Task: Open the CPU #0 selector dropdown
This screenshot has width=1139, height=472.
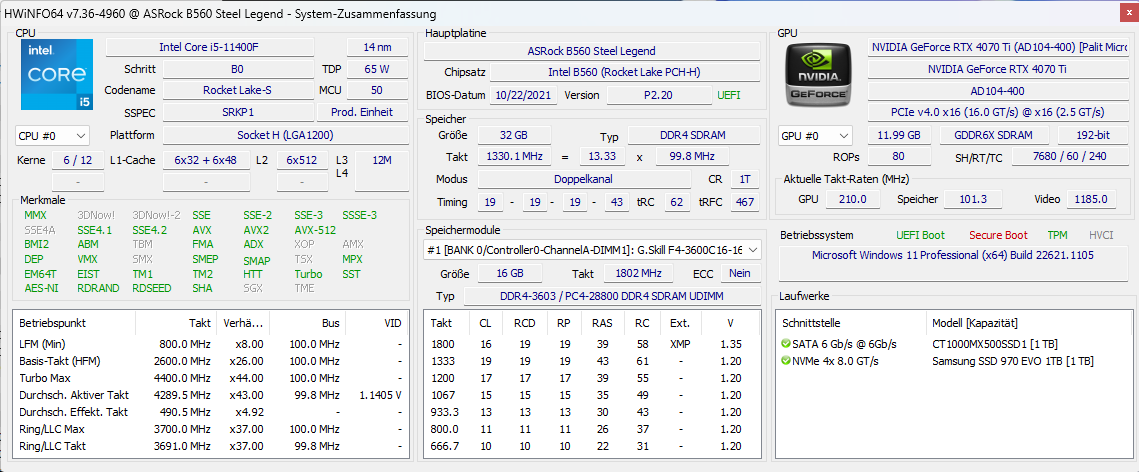Action: point(52,136)
